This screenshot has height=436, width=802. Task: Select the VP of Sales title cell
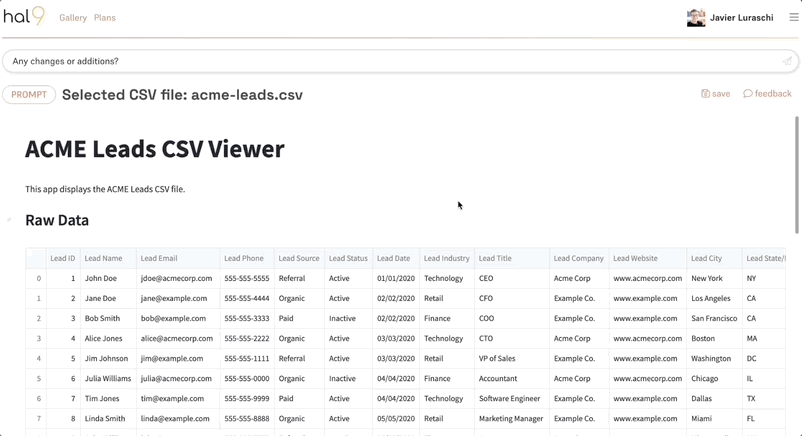497,358
